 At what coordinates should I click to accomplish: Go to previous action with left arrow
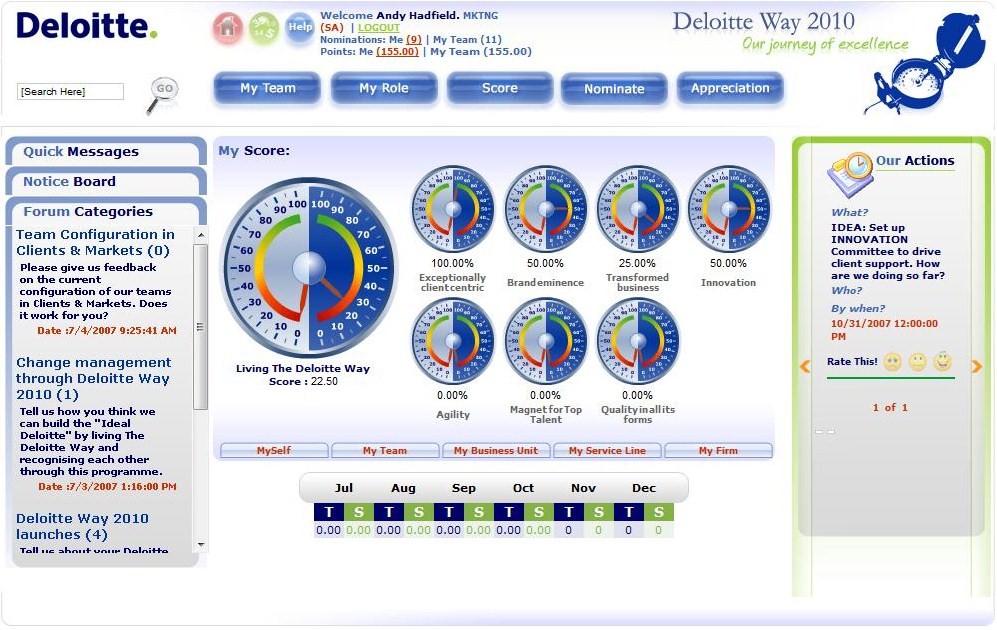[x=805, y=366]
